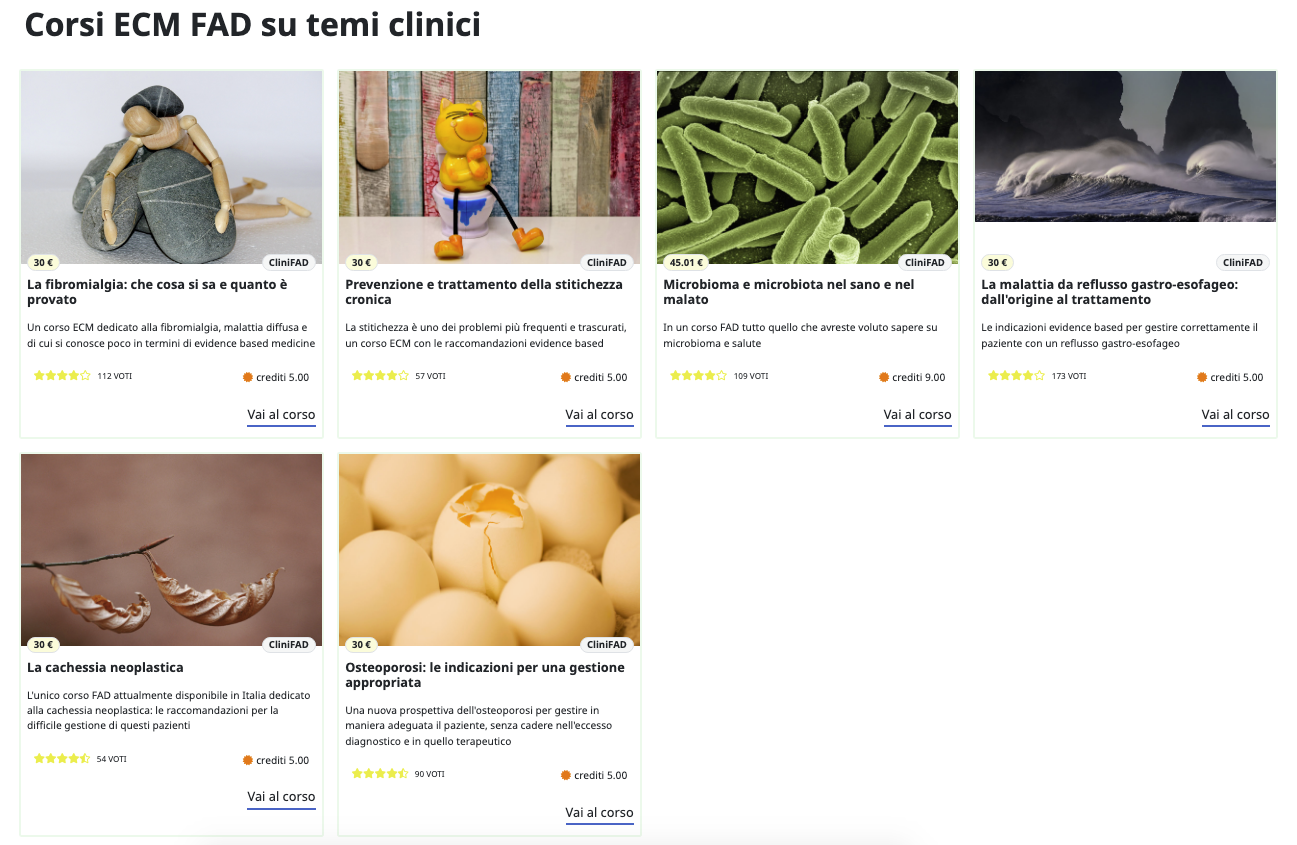Click the 45.01 € price badge
1297x845 pixels.
(687, 263)
